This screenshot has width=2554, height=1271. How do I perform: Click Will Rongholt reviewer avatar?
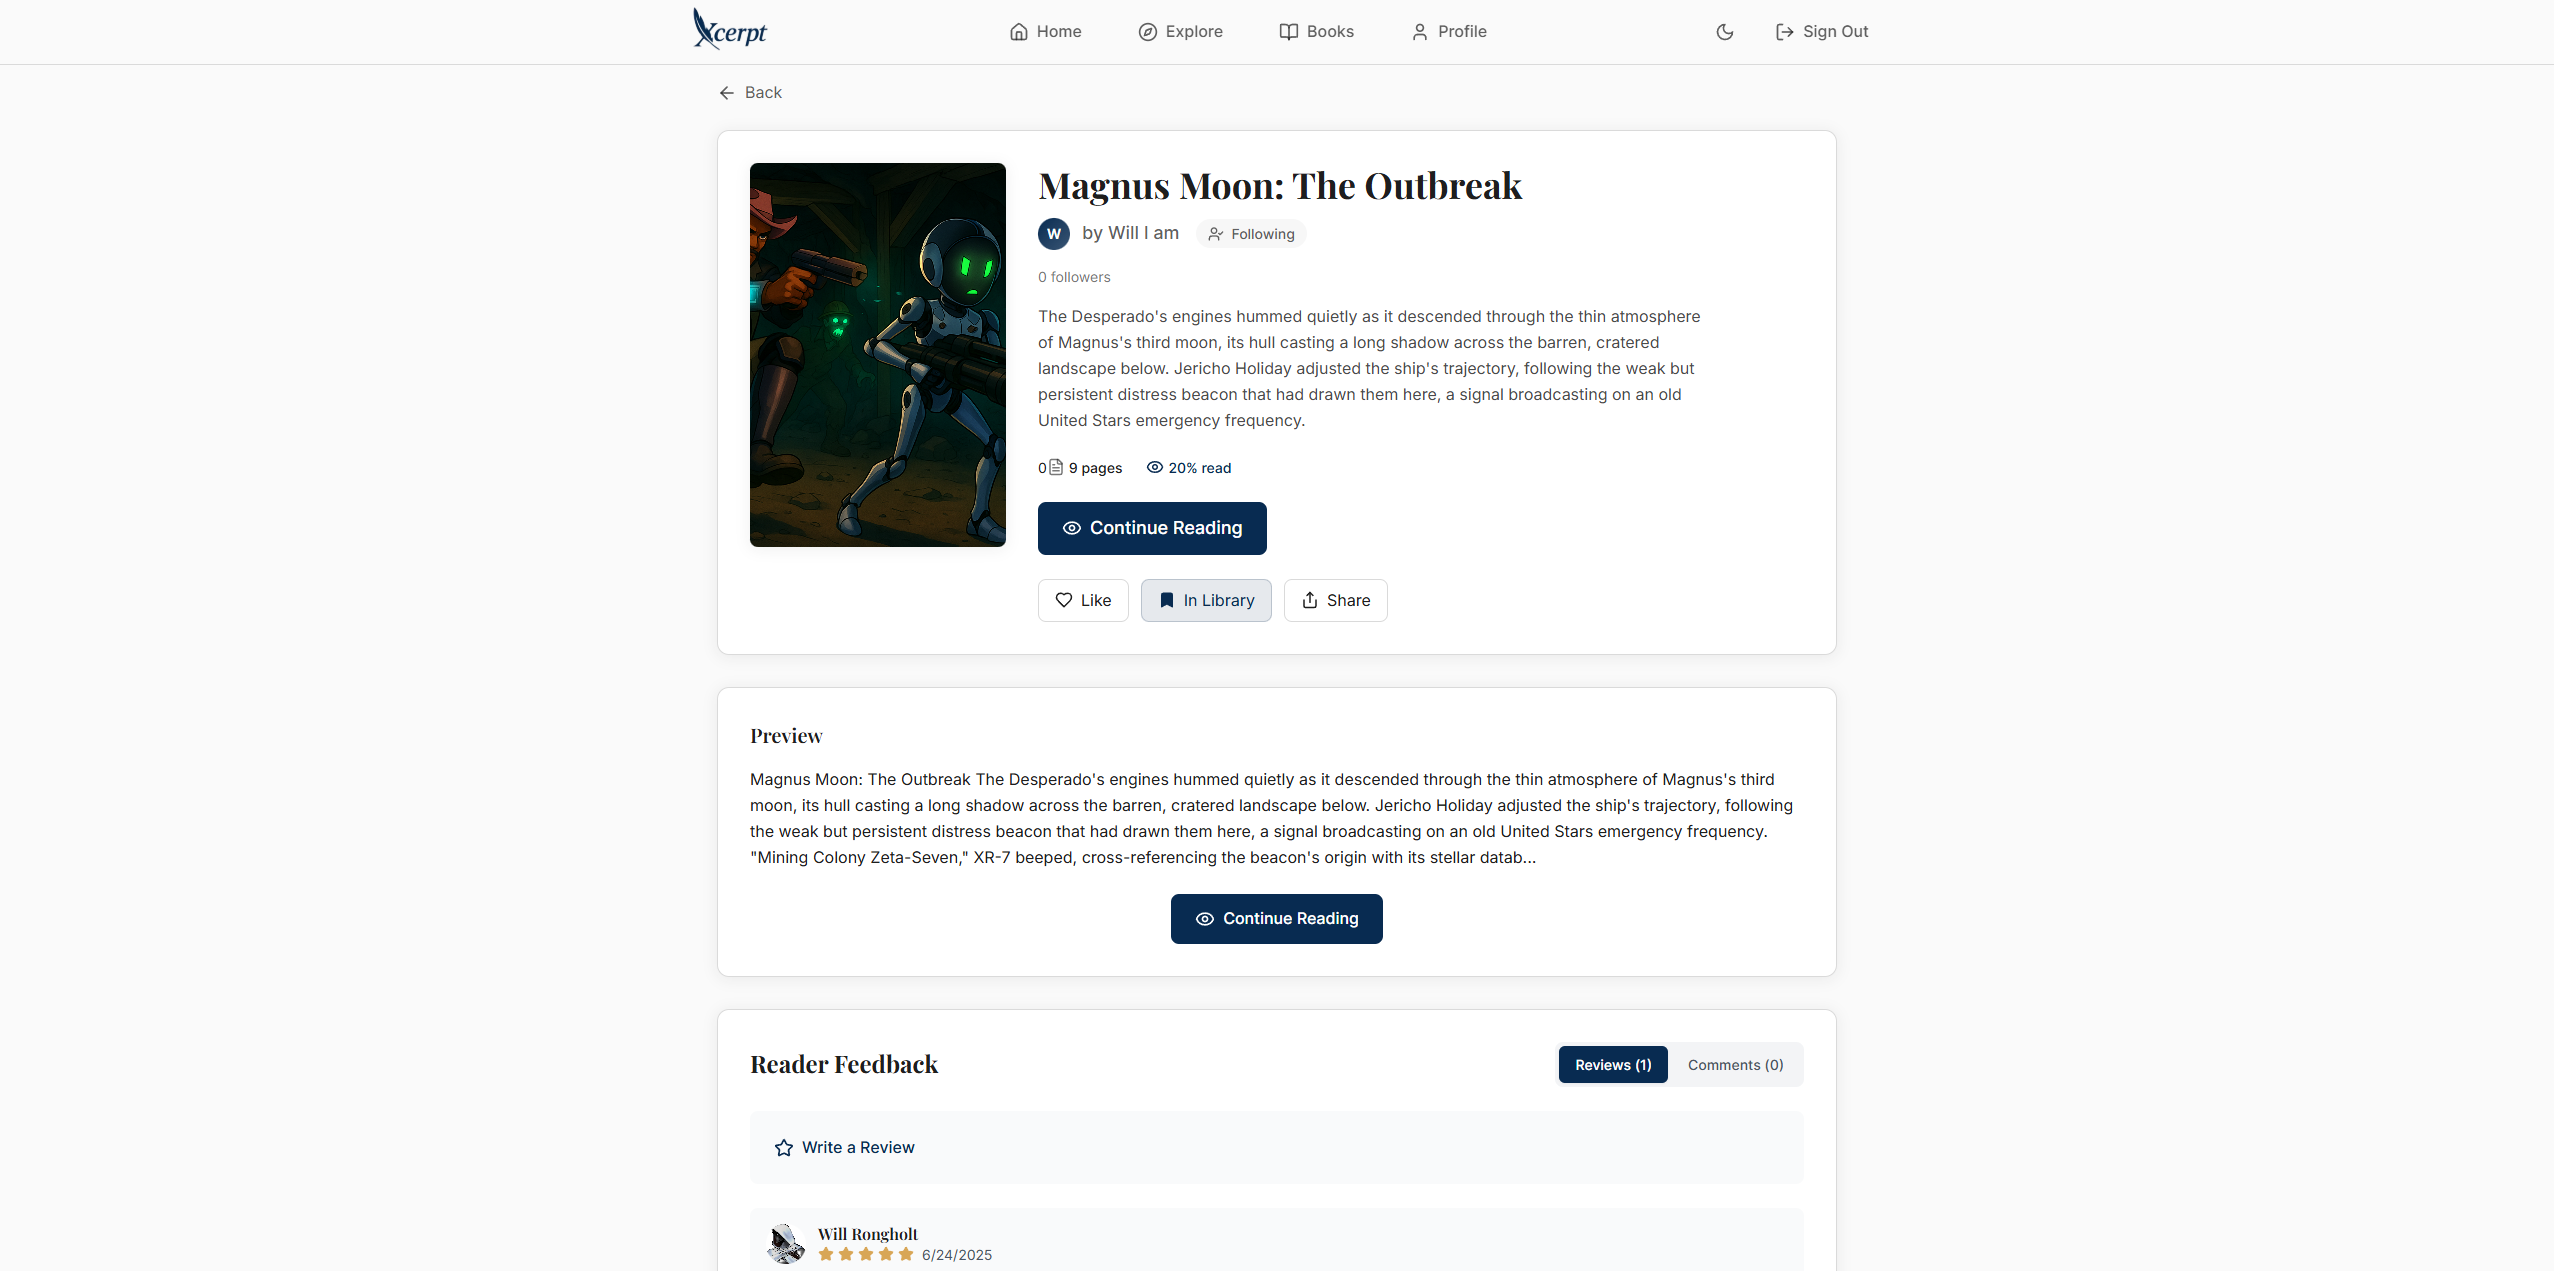click(x=786, y=1244)
